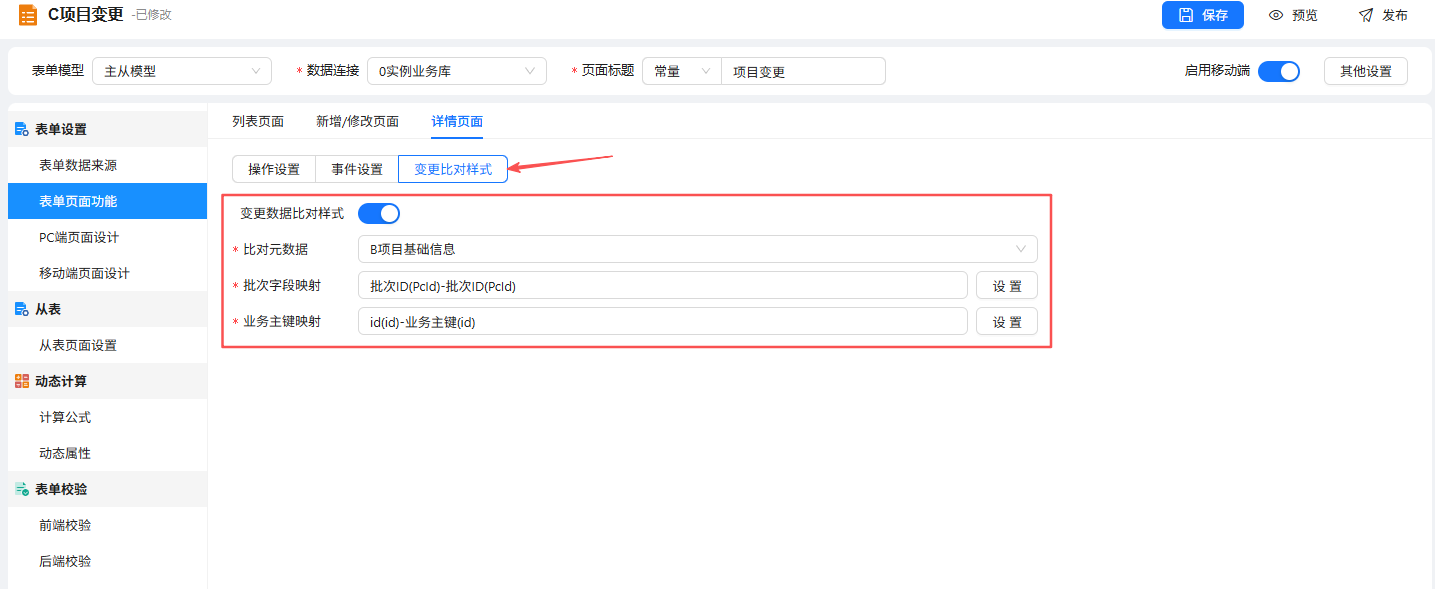Switch to the 列表页面 tab

258,121
